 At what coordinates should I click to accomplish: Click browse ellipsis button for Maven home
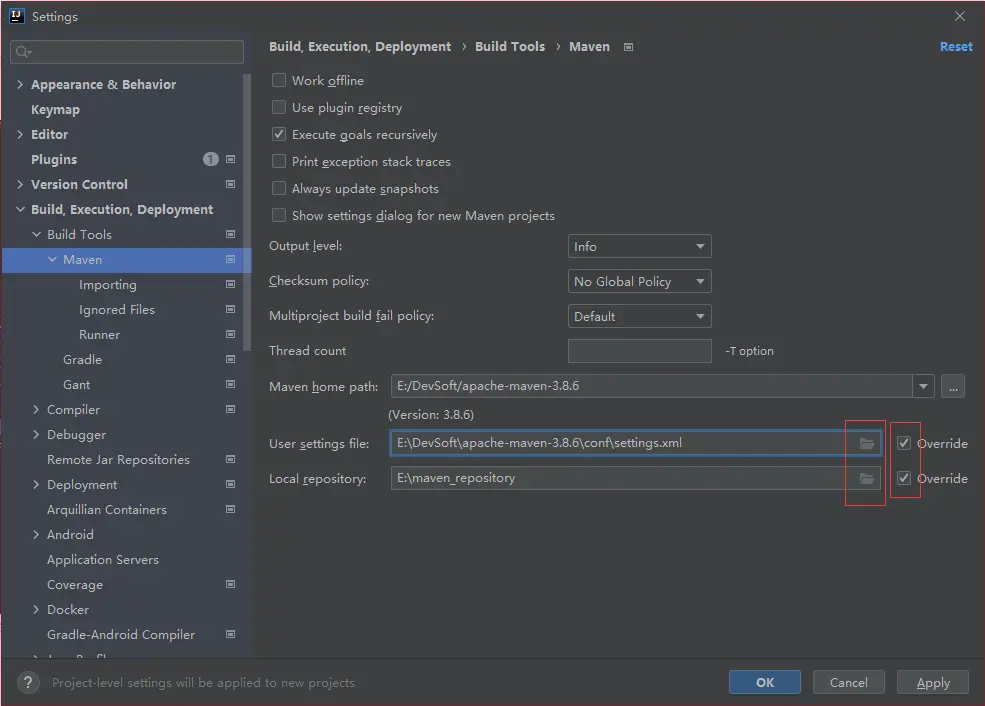pyautogui.click(x=952, y=386)
